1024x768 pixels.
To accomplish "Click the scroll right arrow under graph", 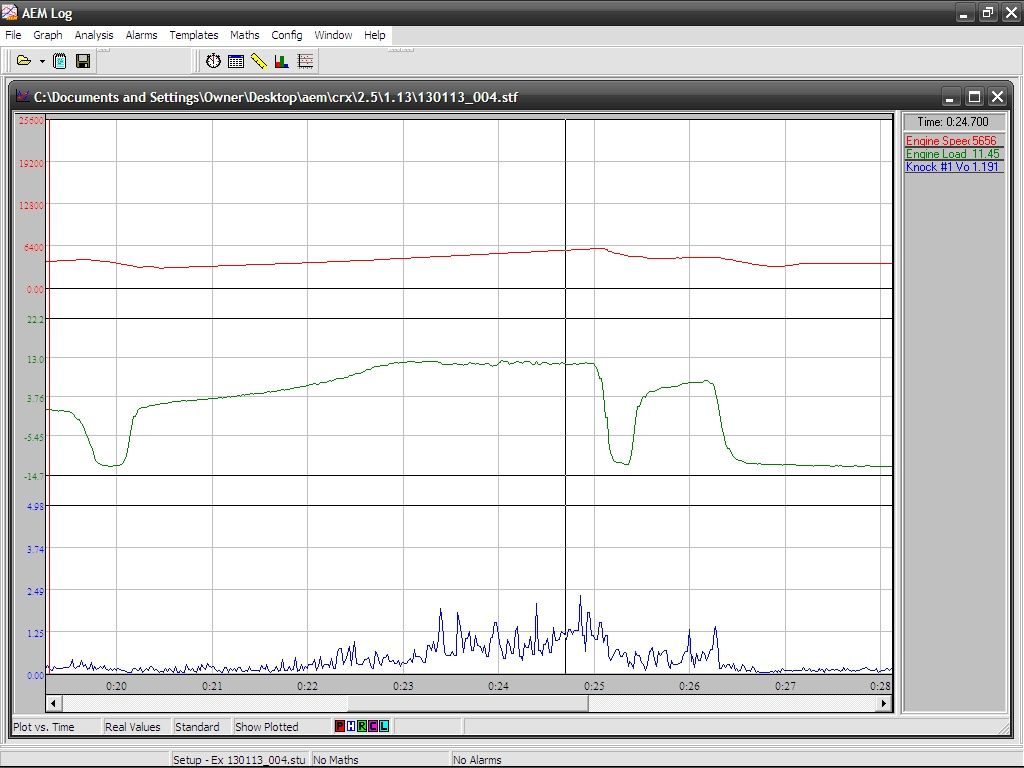I will click(x=884, y=703).
